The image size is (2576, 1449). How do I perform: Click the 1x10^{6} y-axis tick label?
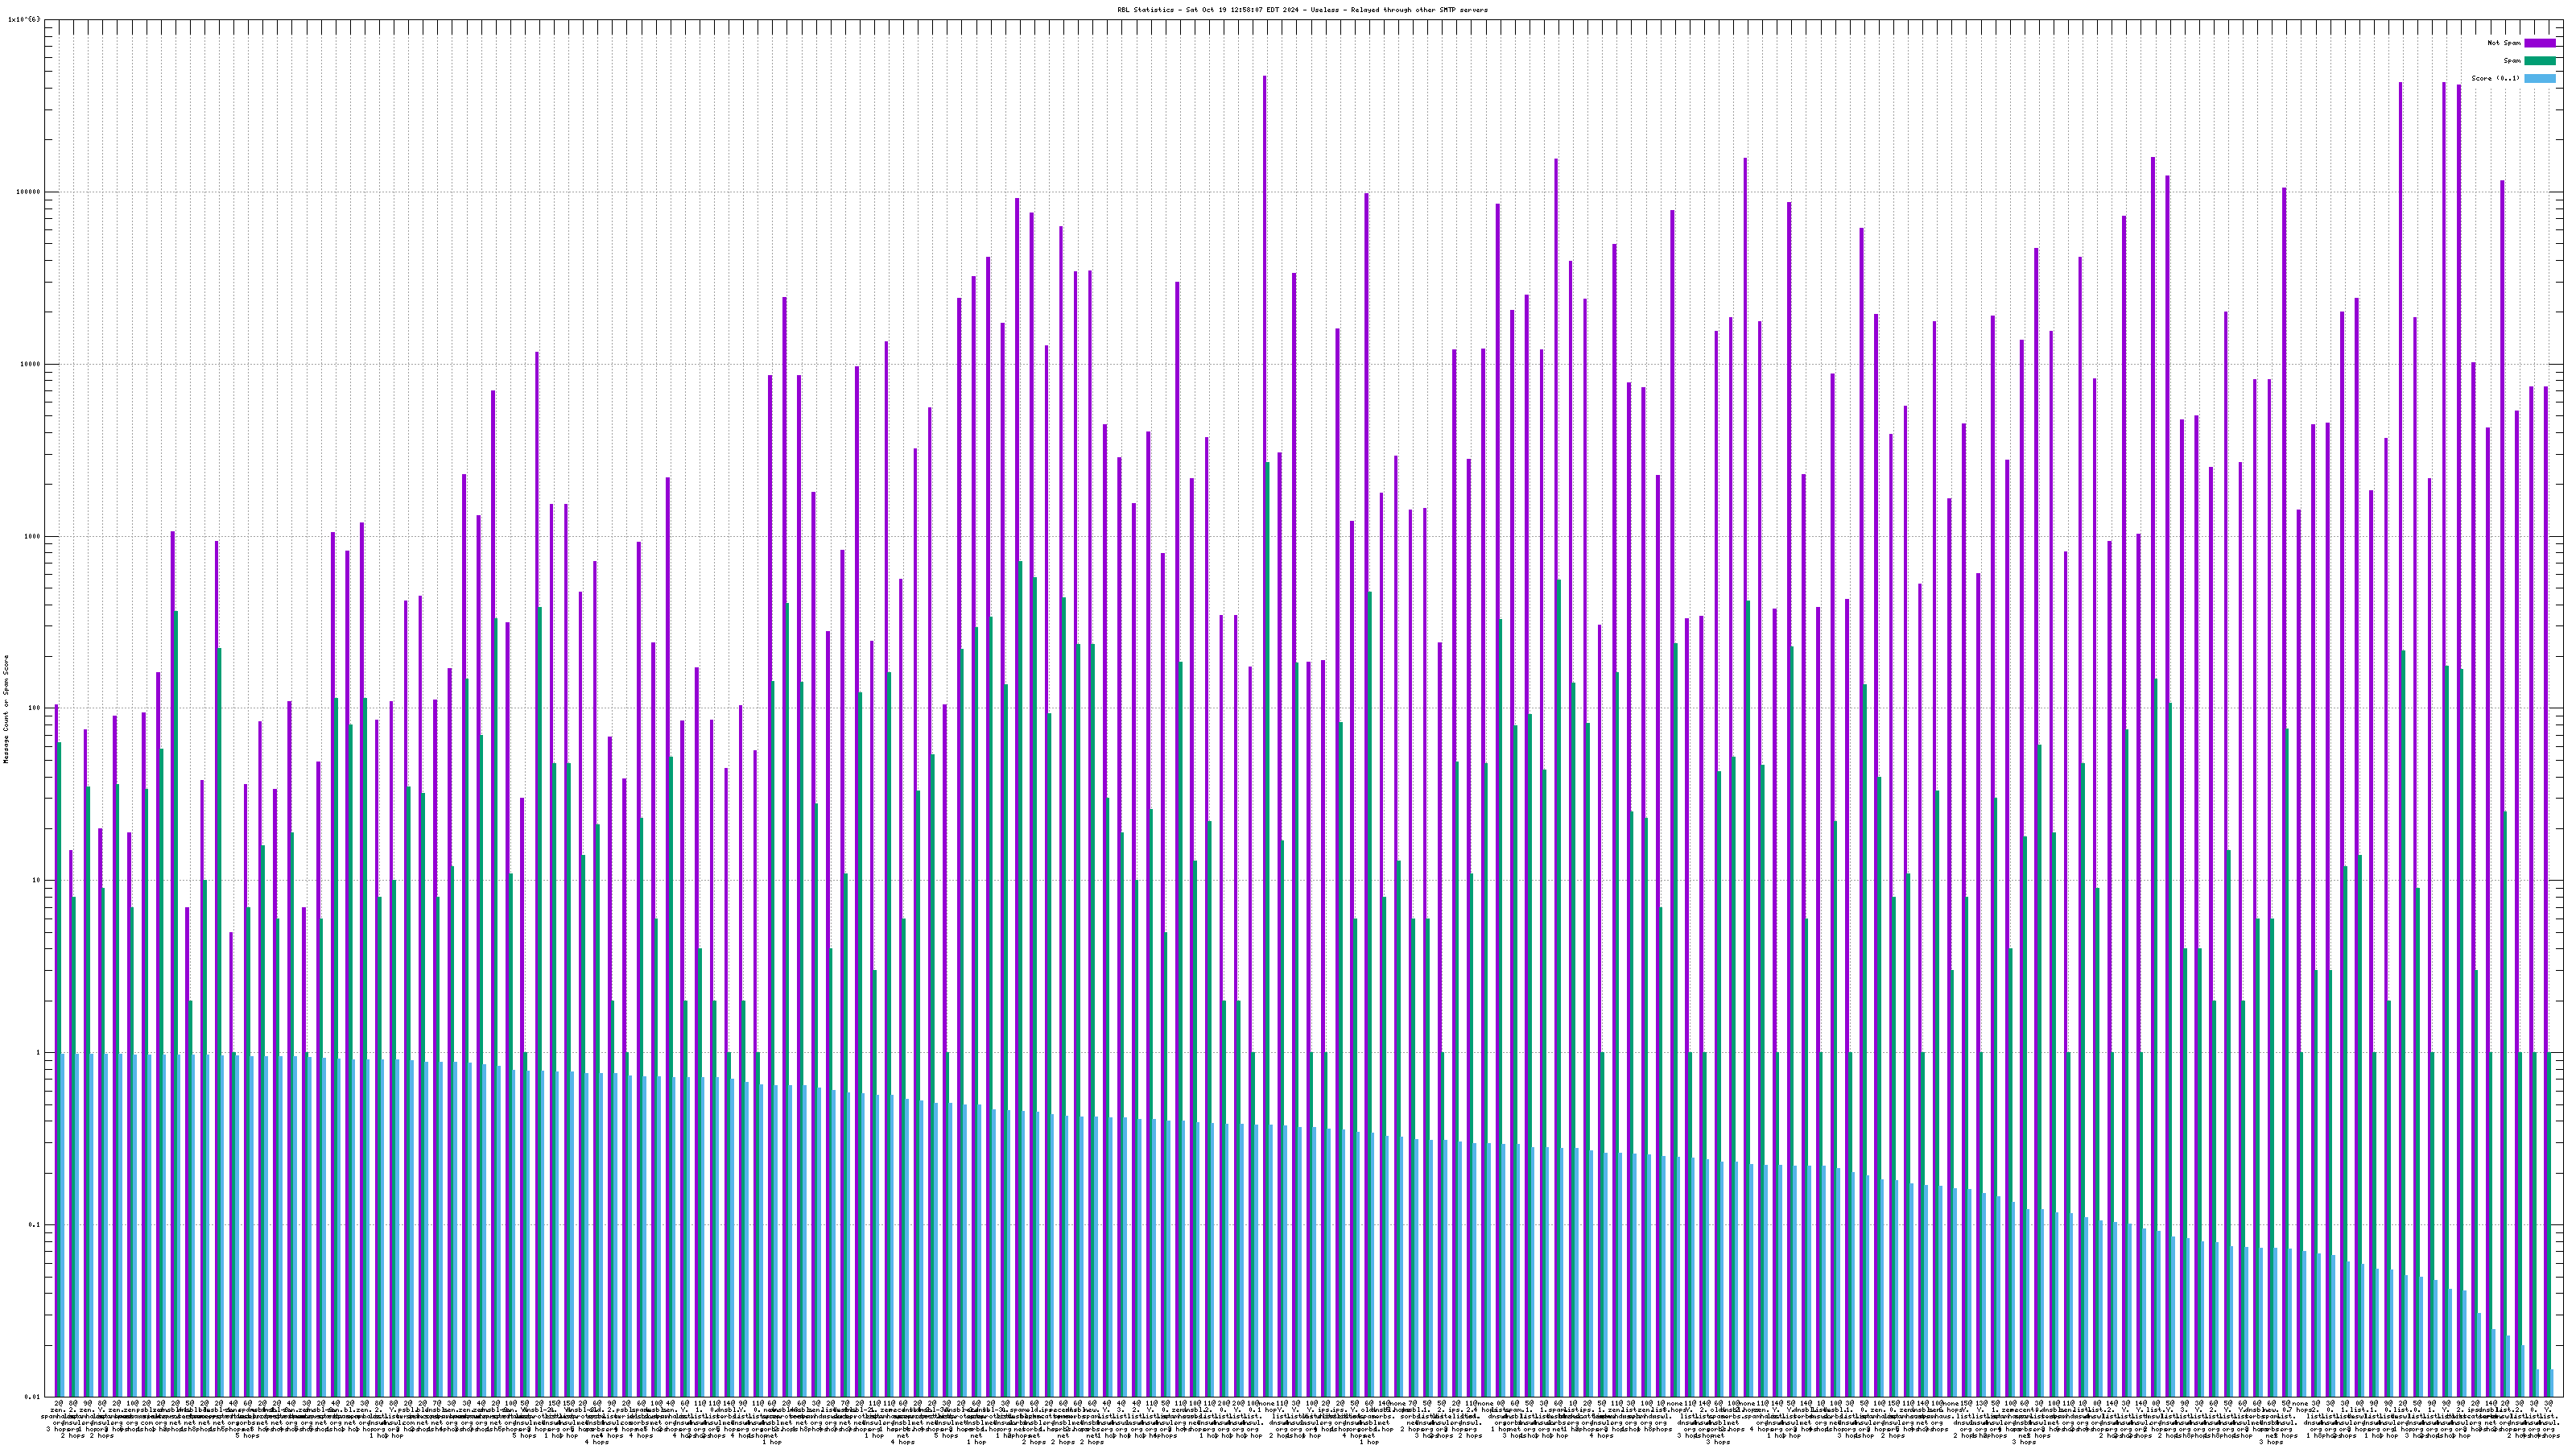click(x=24, y=19)
